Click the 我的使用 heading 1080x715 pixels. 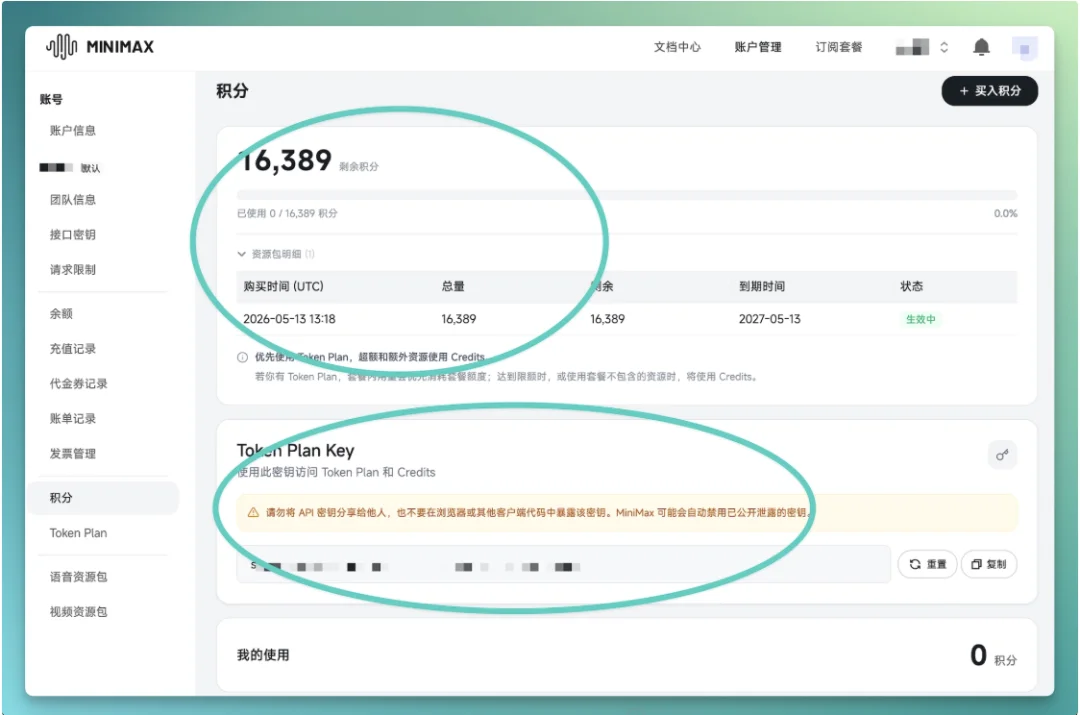[x=263, y=655]
